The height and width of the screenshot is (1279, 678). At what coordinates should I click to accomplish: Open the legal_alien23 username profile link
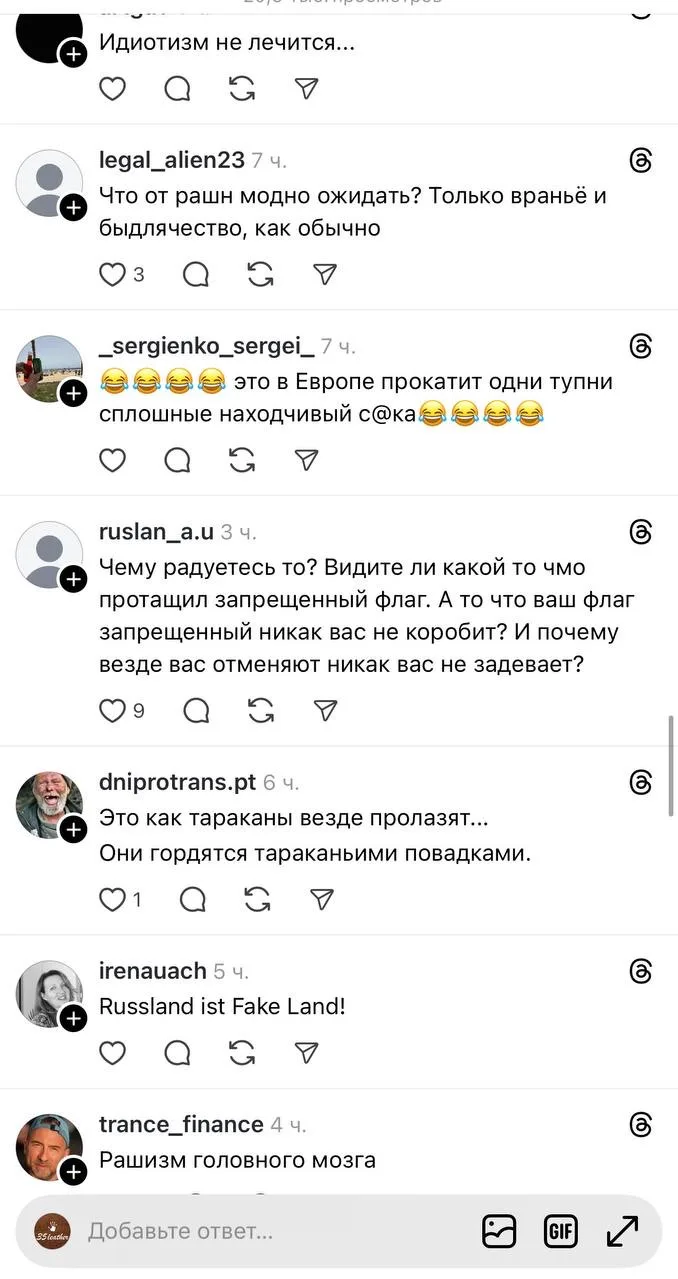pos(172,160)
